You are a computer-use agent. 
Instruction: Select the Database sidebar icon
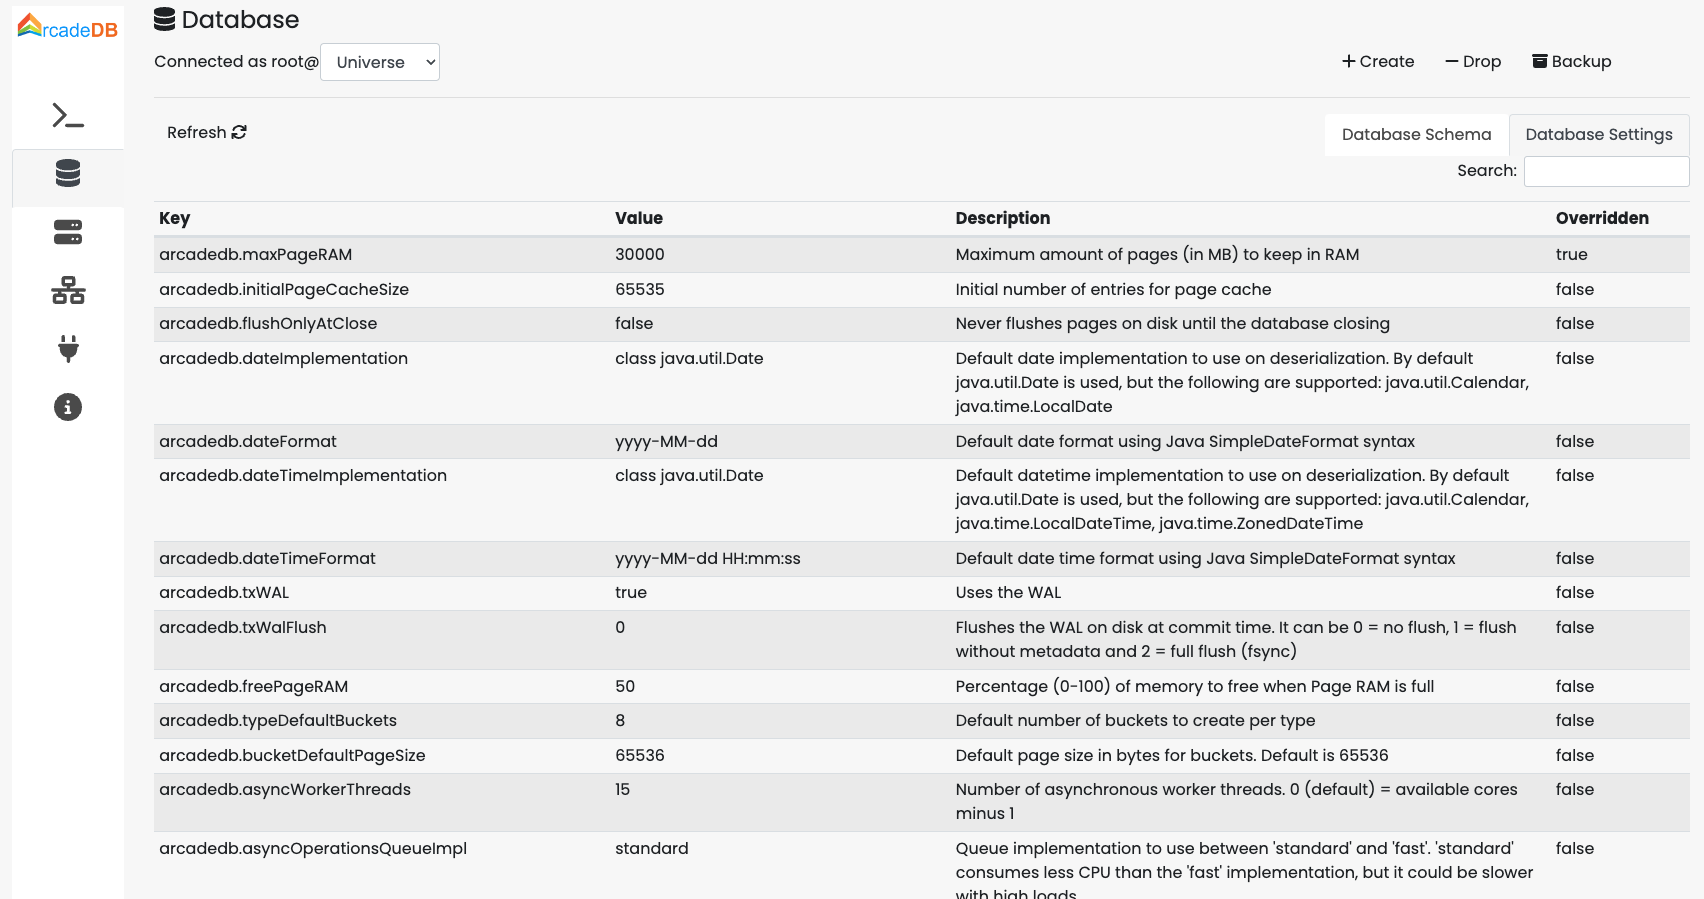67,174
